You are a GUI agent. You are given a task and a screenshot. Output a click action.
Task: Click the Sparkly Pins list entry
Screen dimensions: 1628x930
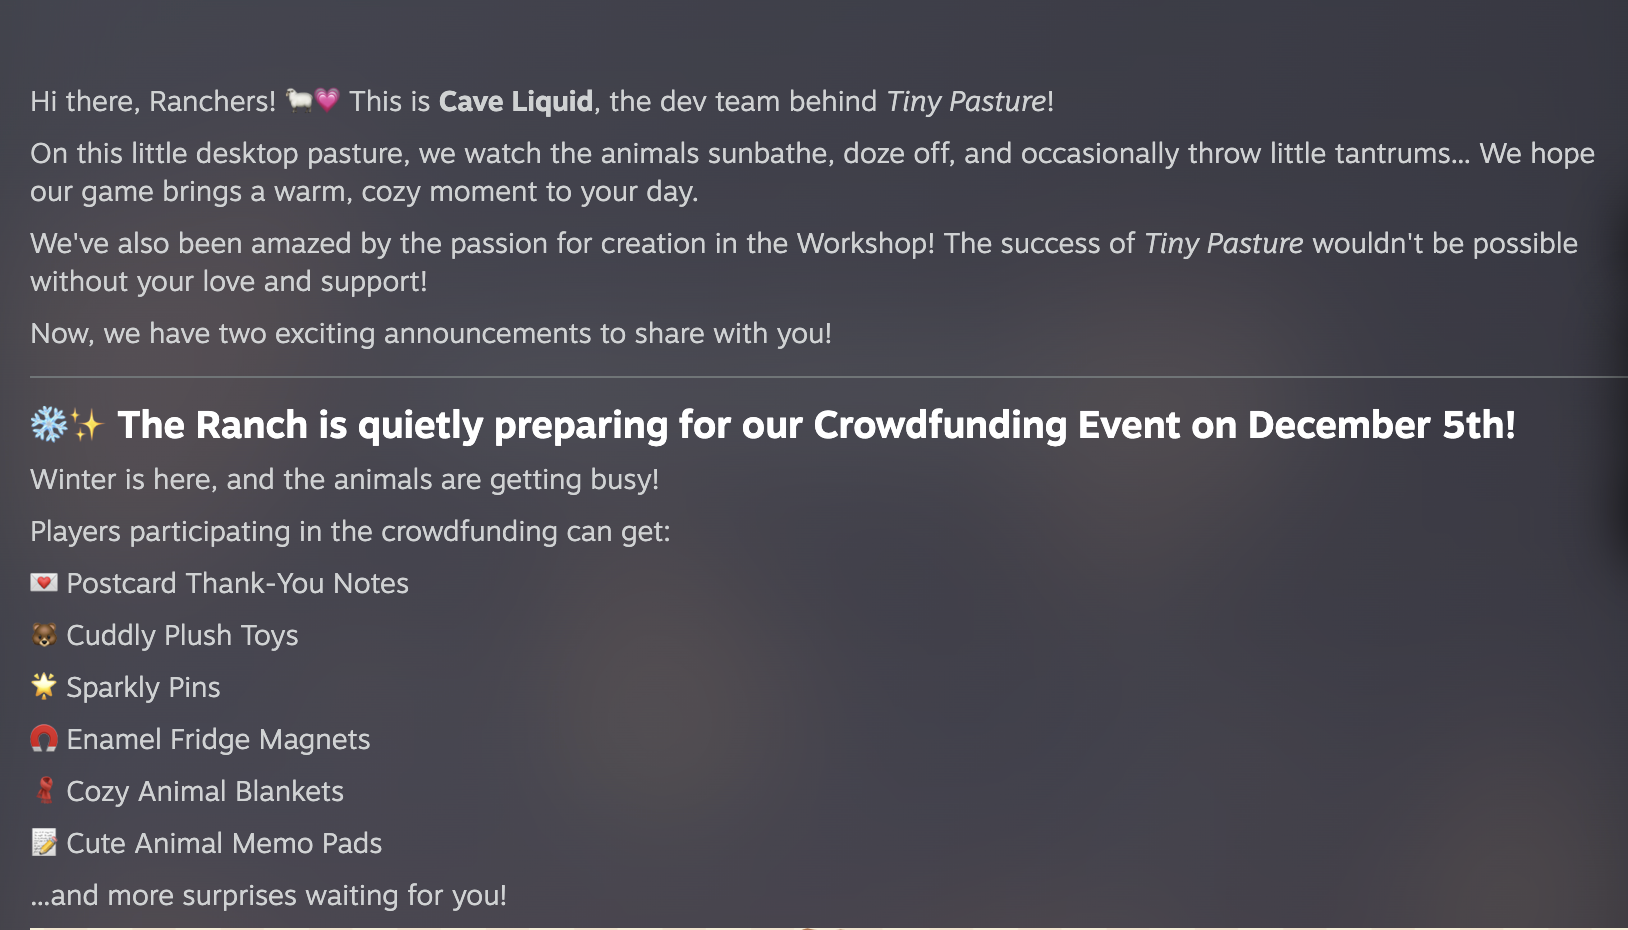point(143,688)
